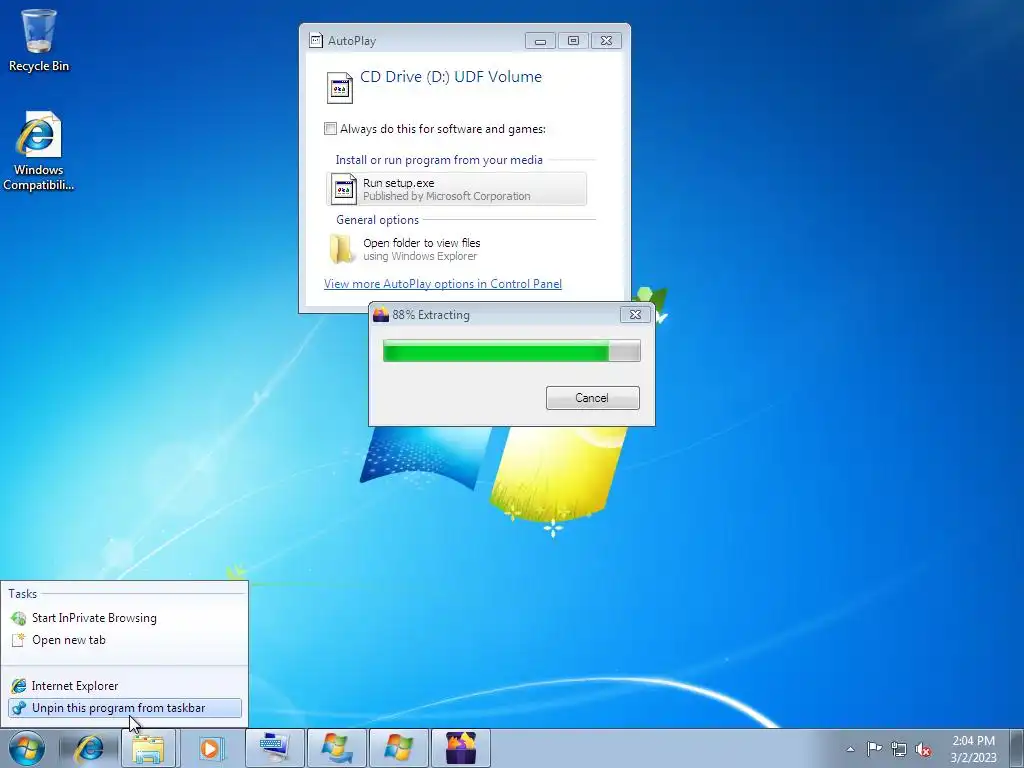Open the Recycle Bin desktop icon
The height and width of the screenshot is (768, 1024).
(x=39, y=40)
